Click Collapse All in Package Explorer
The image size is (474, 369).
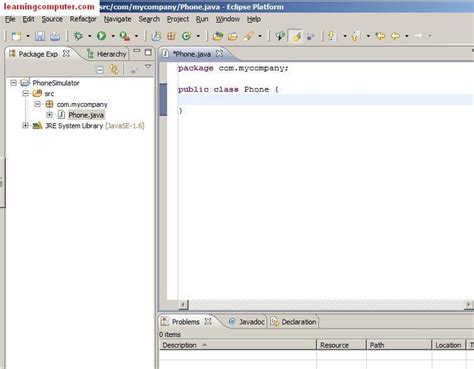[x=100, y=70]
